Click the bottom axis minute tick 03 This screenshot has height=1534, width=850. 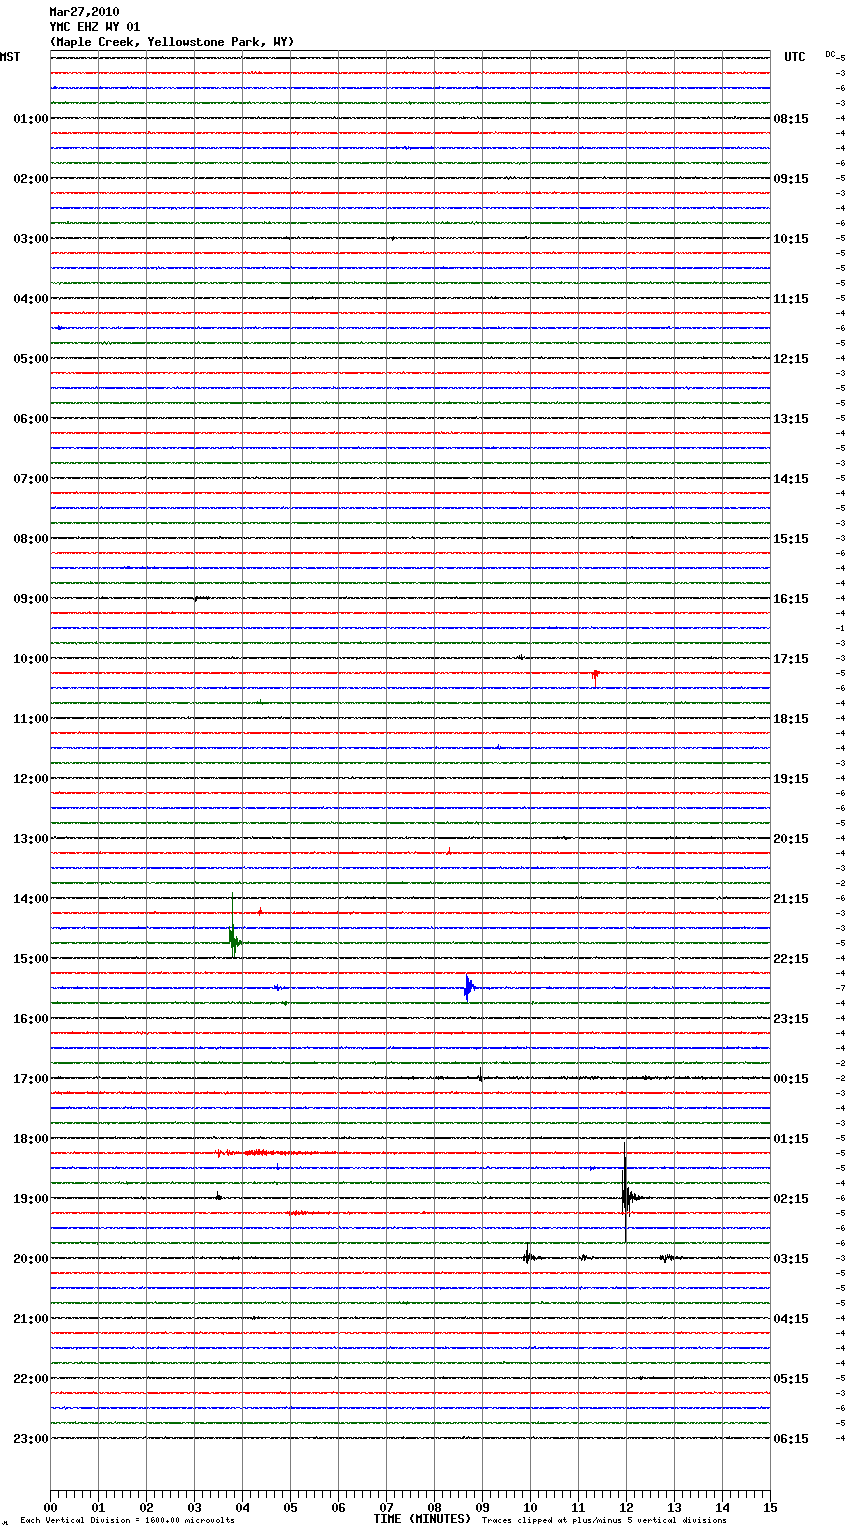[194, 1507]
